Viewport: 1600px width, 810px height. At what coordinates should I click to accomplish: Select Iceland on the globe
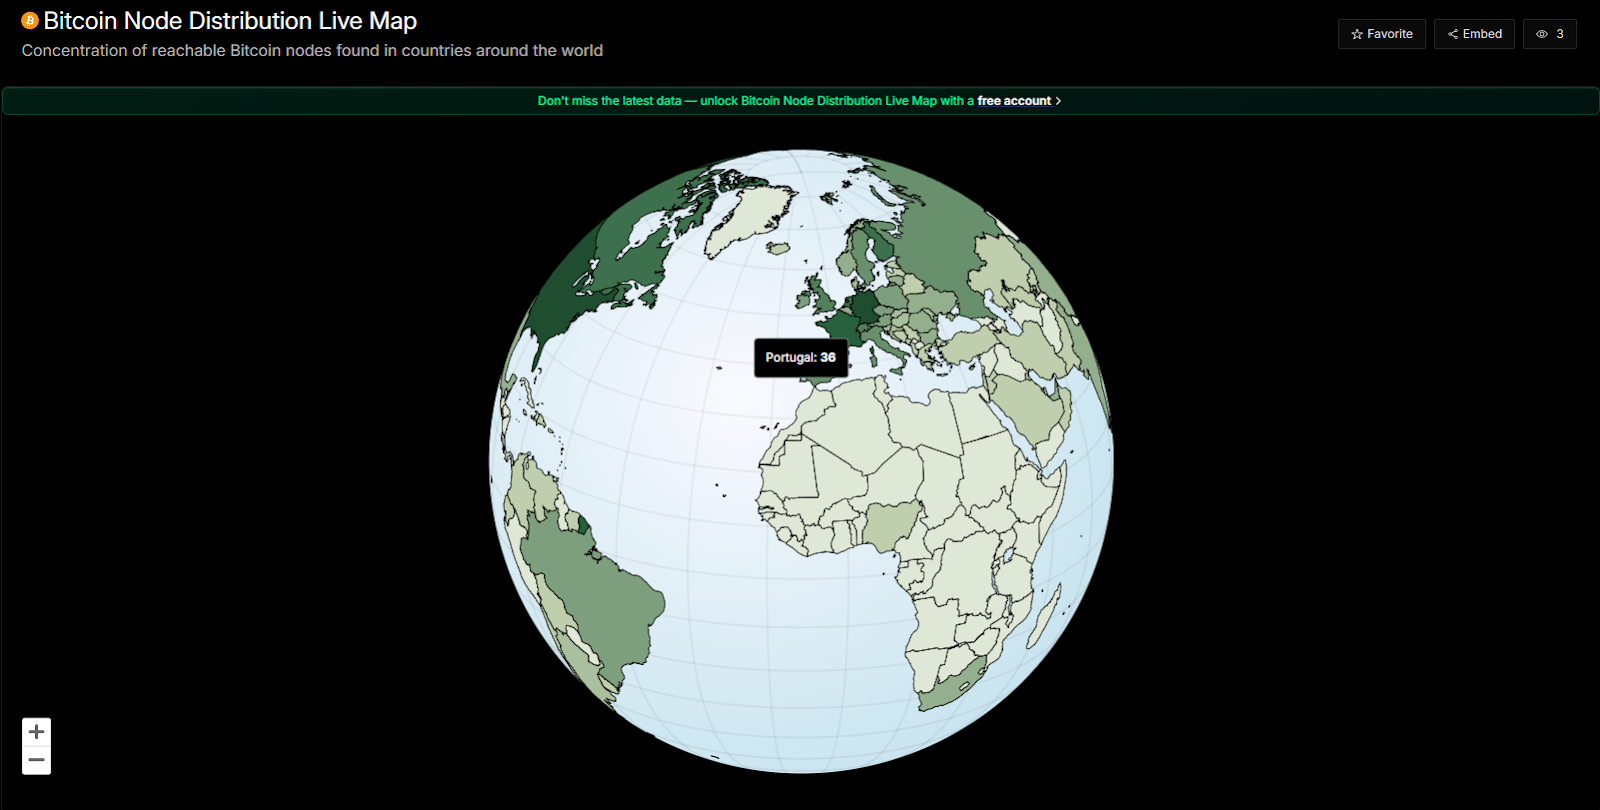coord(777,249)
